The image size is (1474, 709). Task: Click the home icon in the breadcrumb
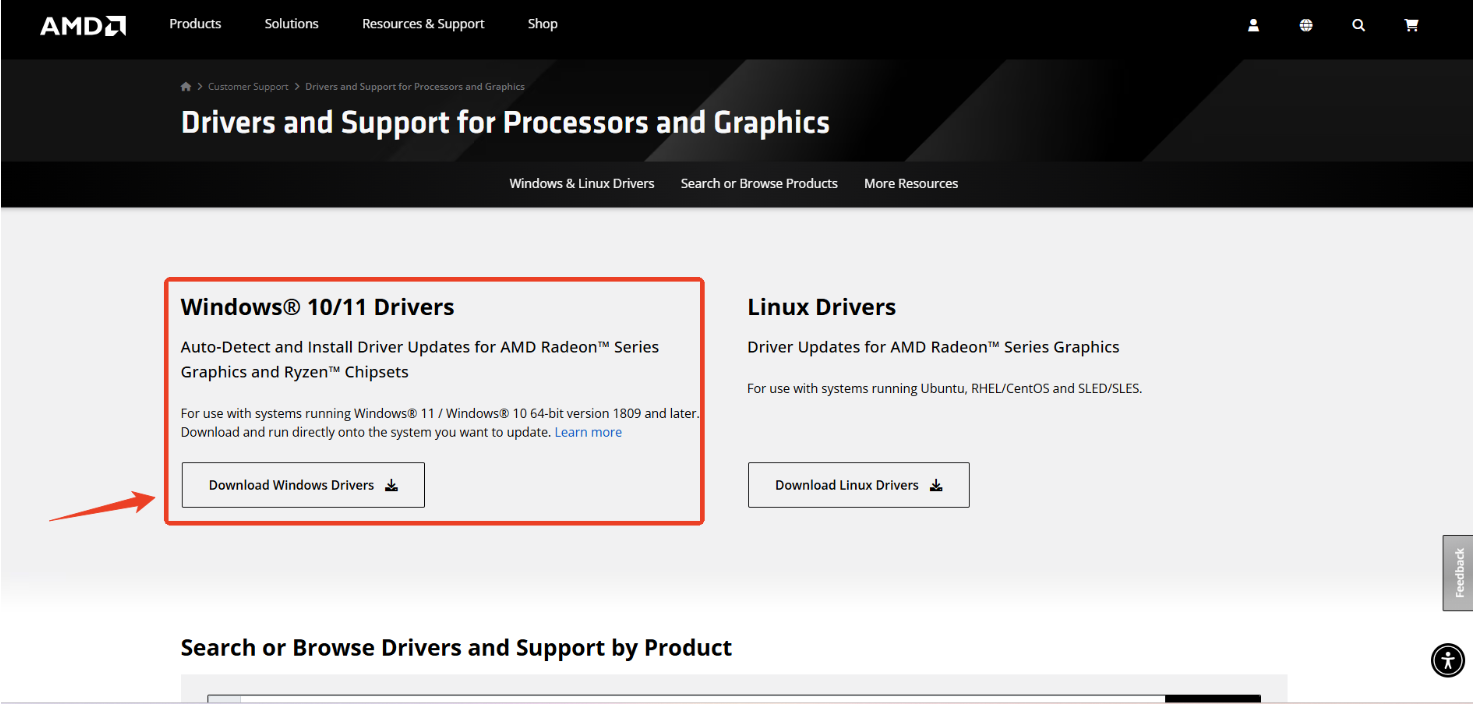point(186,87)
